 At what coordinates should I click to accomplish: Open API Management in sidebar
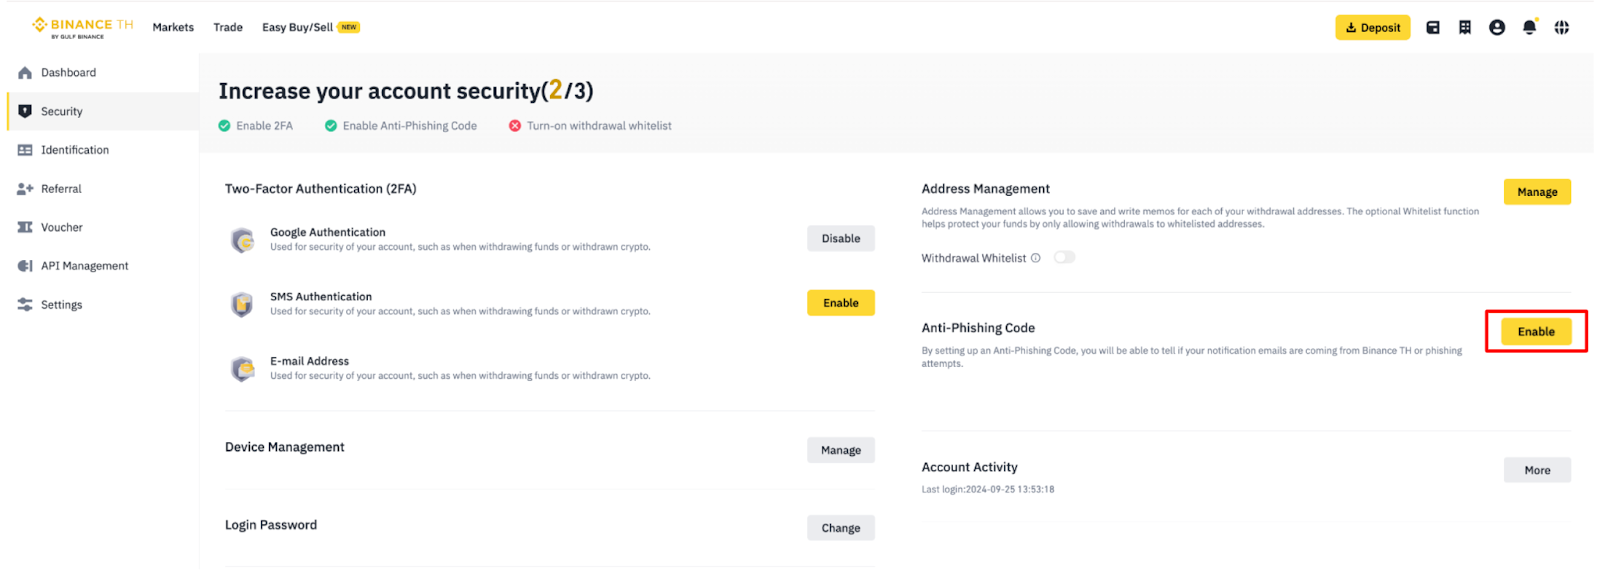tap(84, 266)
